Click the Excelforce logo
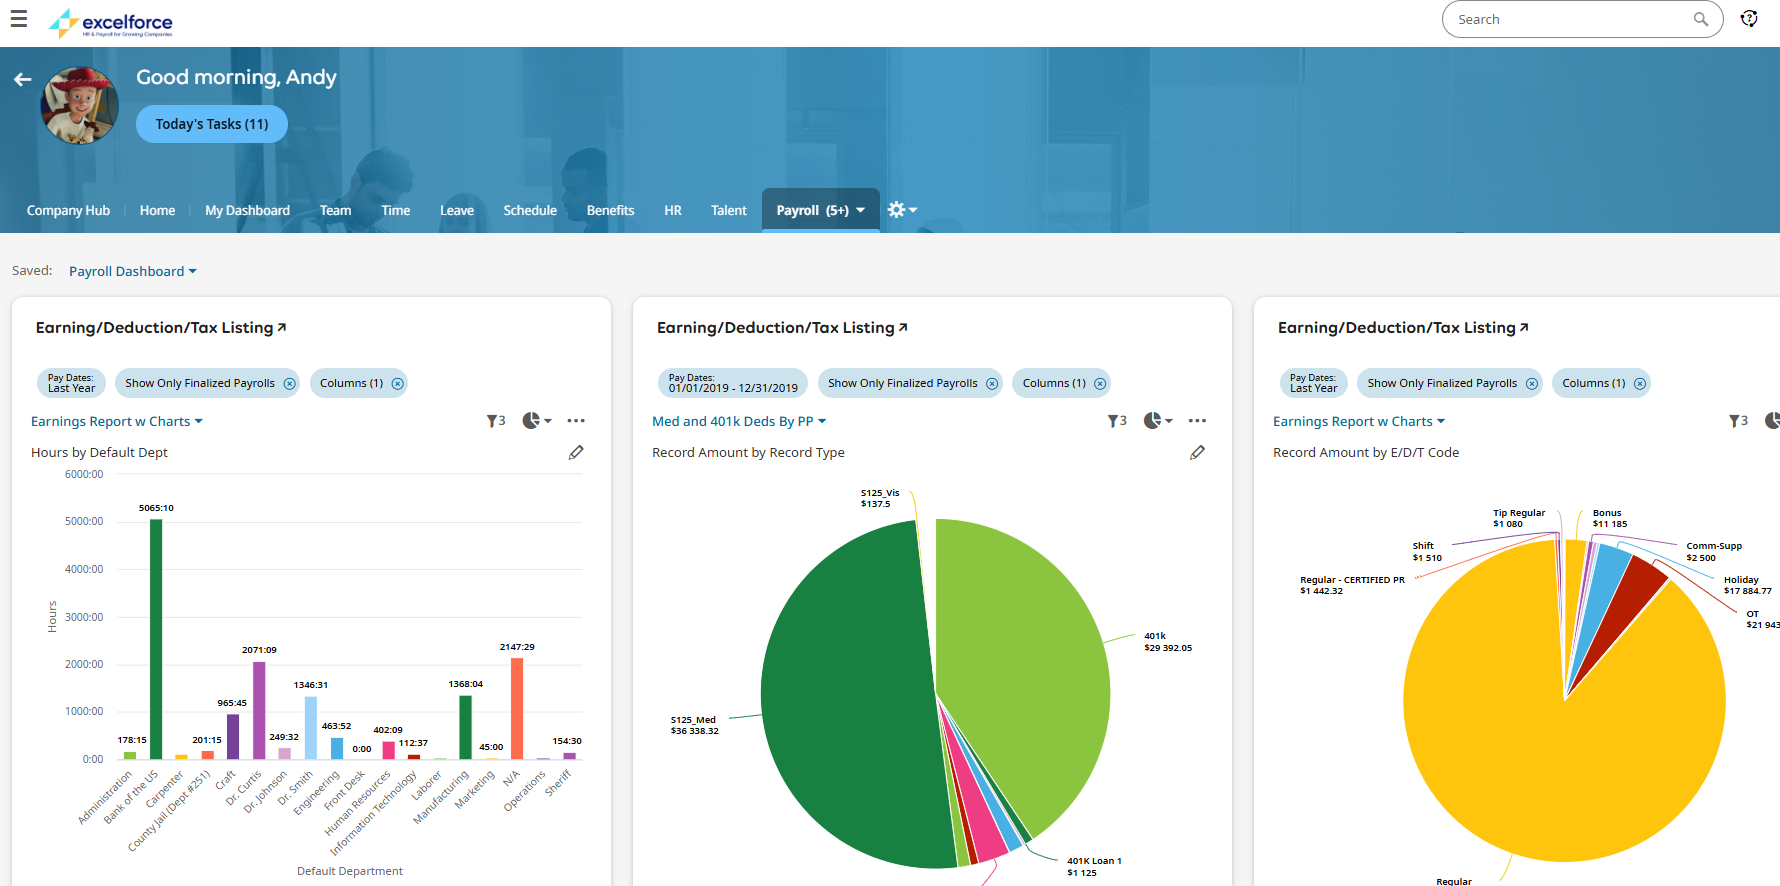 point(111,22)
